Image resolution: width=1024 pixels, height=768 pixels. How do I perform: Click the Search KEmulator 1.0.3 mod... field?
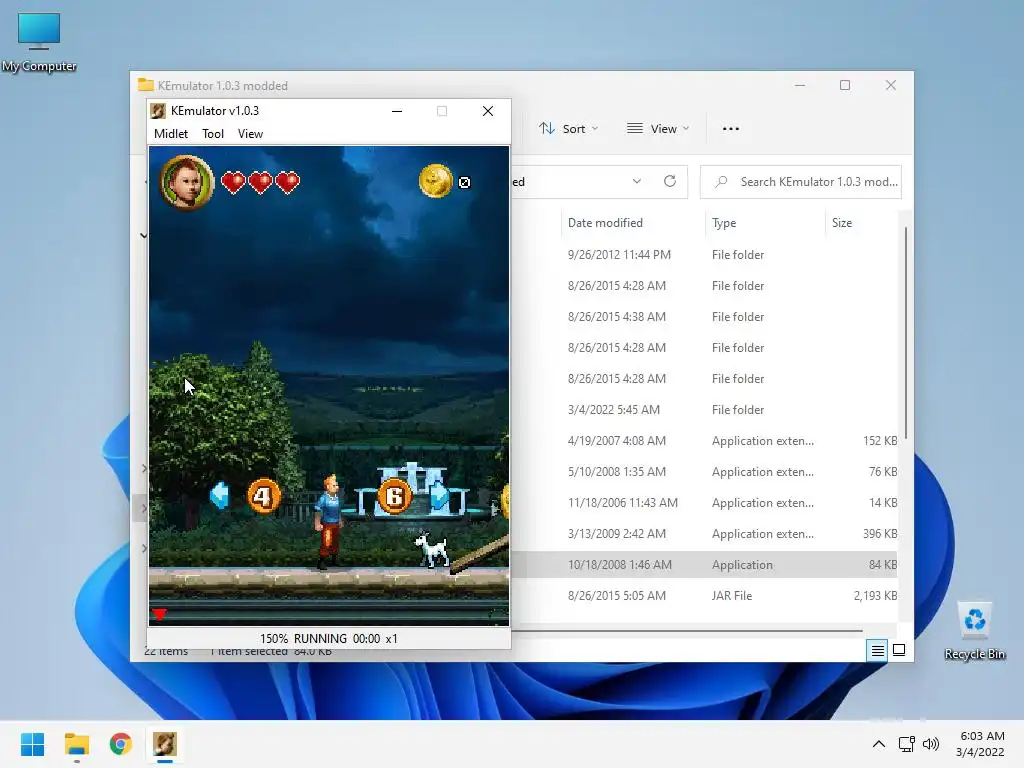(x=801, y=182)
